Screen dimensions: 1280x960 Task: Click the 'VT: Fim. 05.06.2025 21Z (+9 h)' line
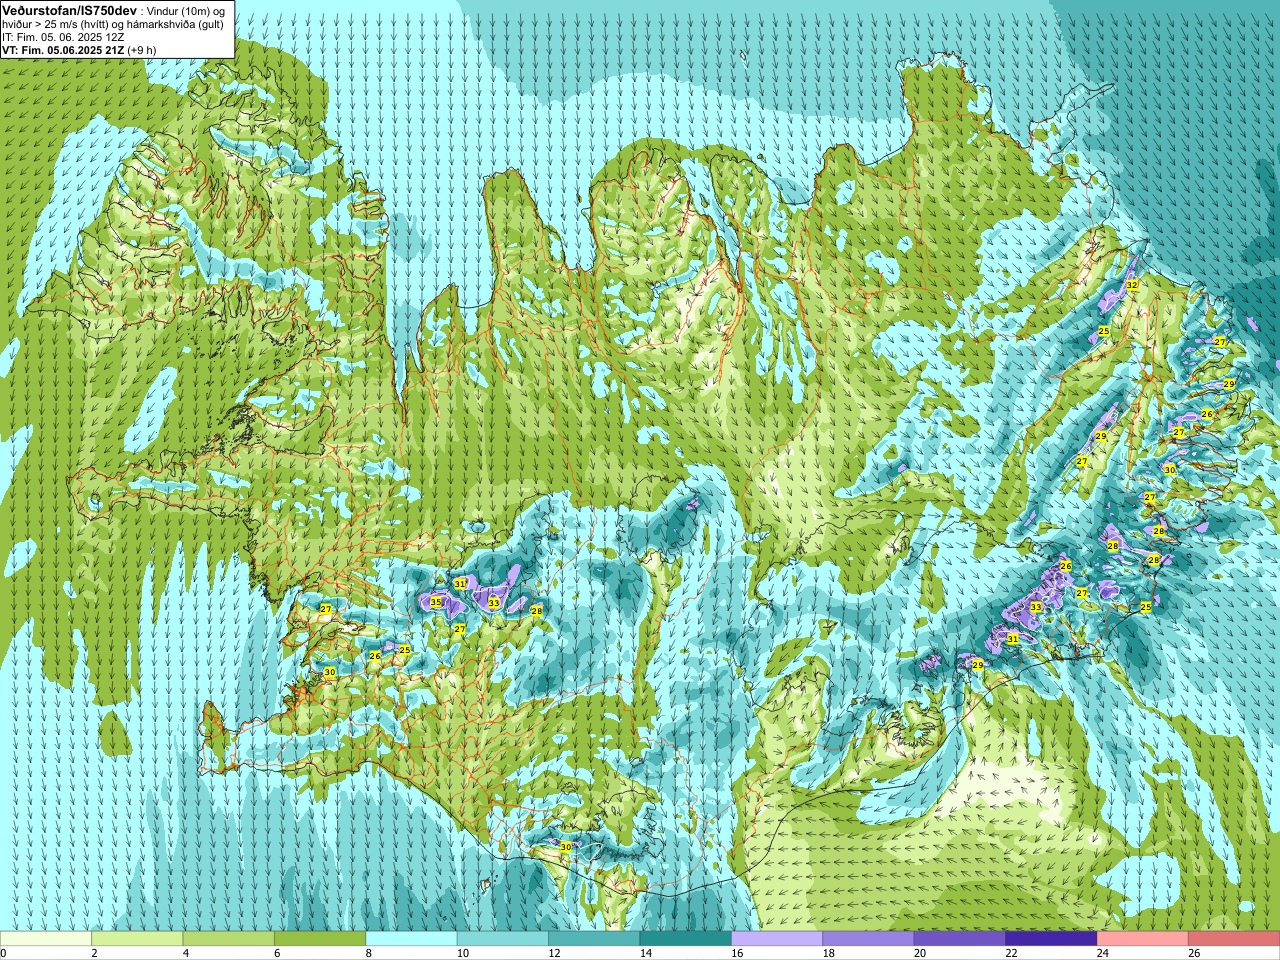(x=79, y=49)
